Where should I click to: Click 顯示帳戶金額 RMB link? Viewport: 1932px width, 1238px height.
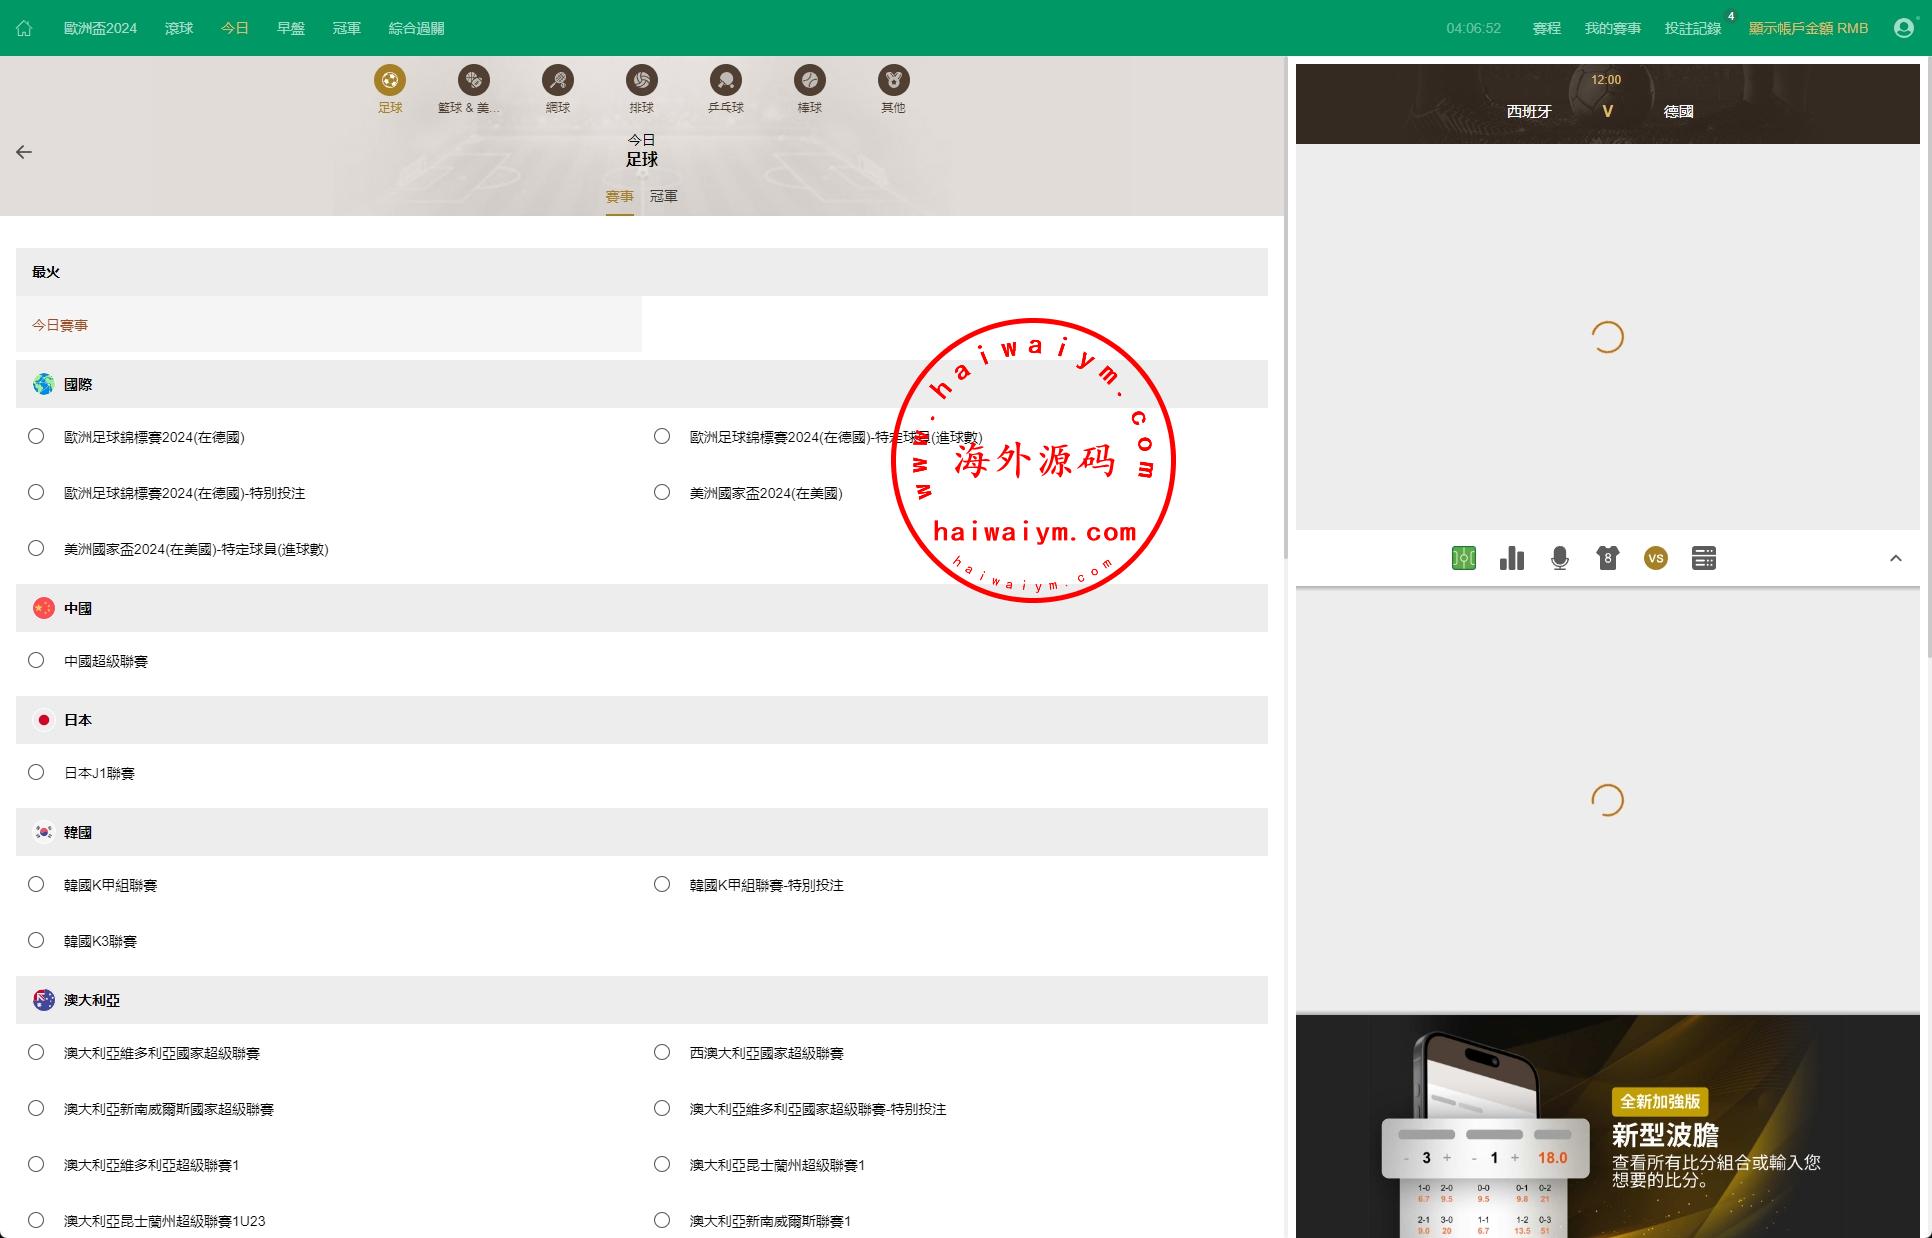coord(1808,28)
